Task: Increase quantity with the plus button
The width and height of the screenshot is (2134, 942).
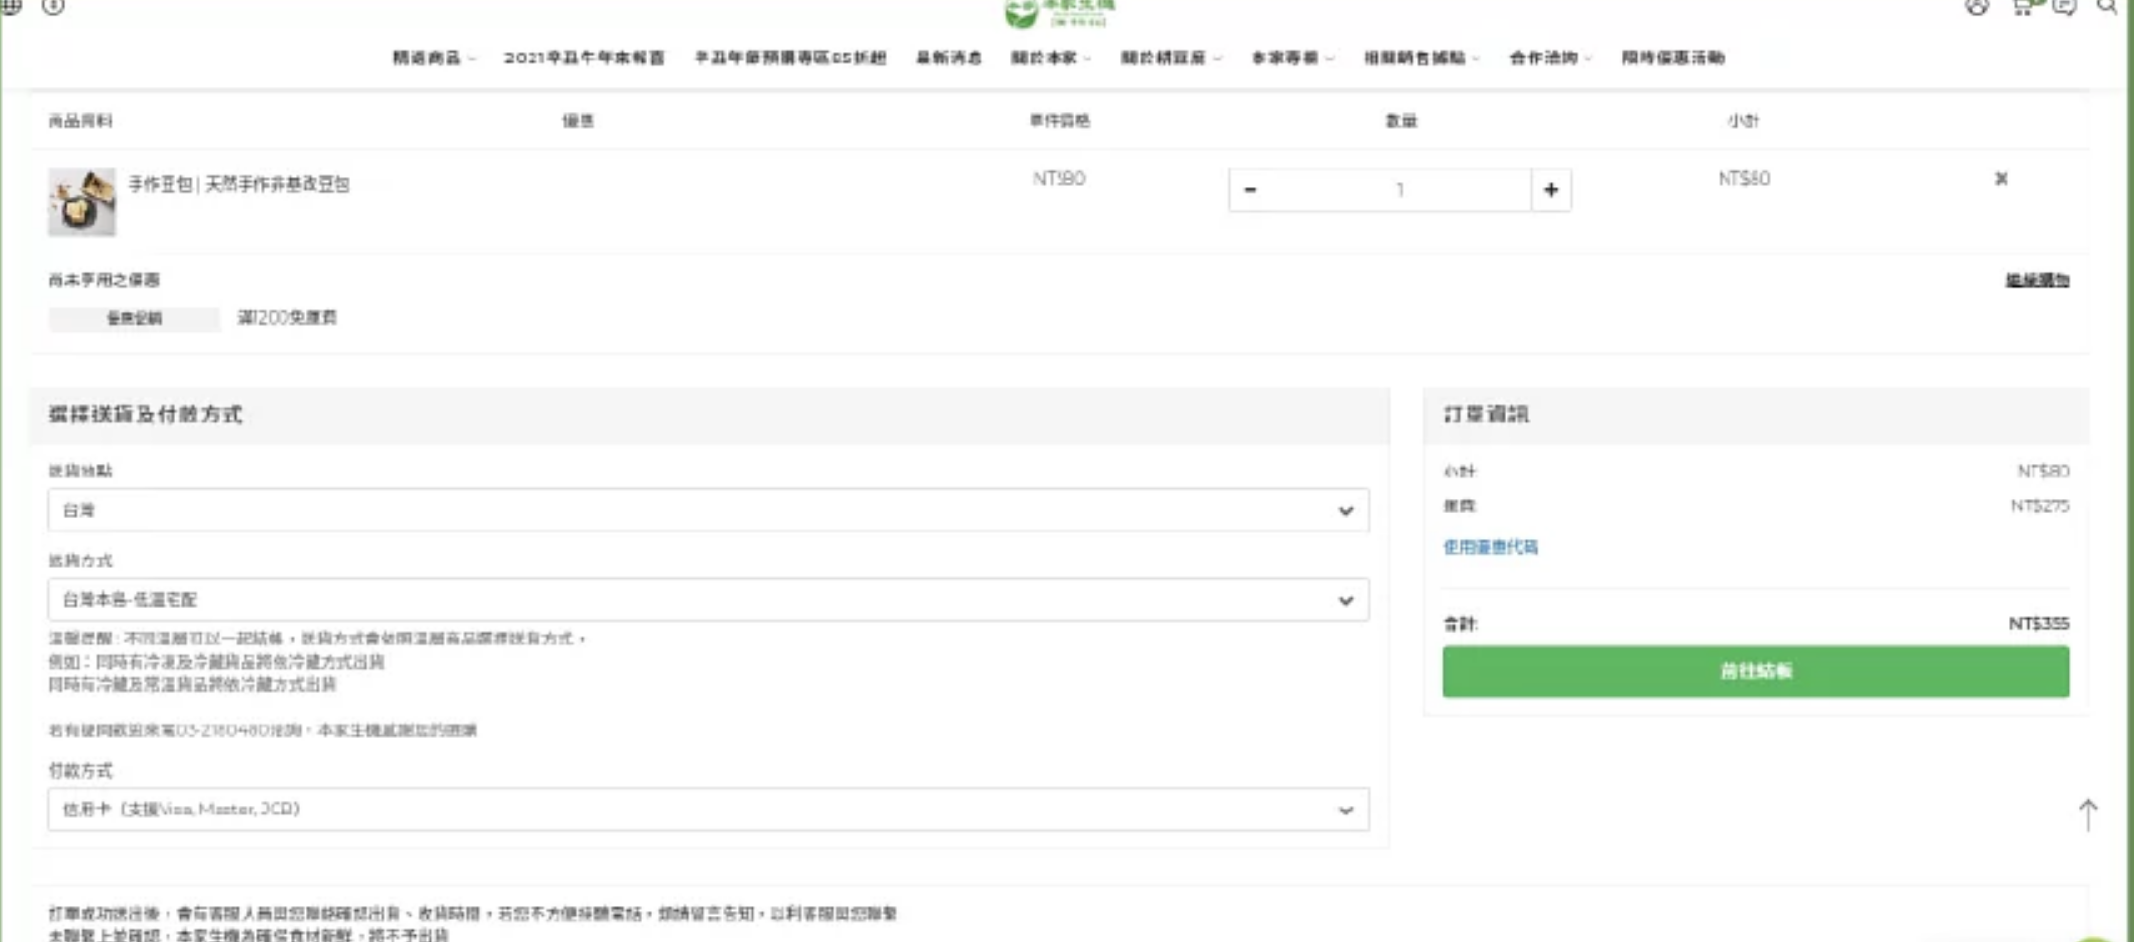Action: (1550, 190)
